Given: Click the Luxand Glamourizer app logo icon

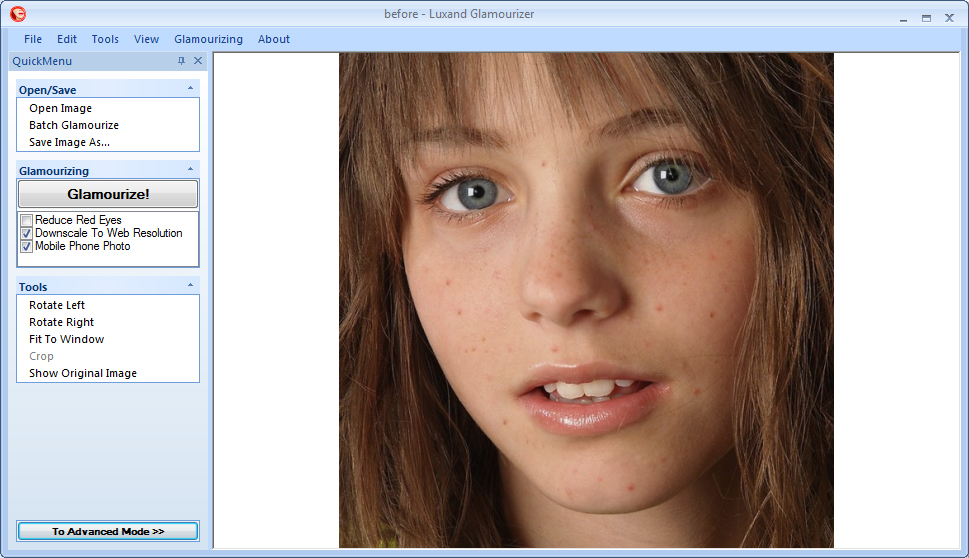Looking at the screenshot, I should click(18, 14).
